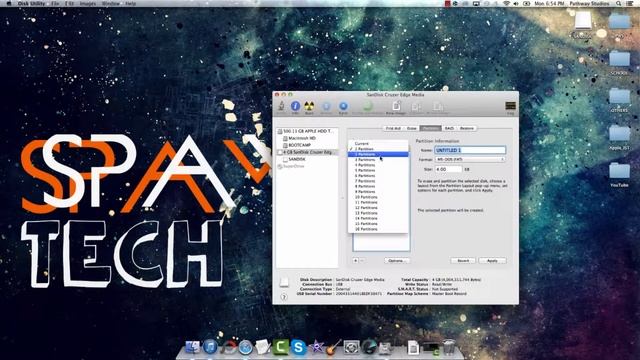Click the Revert button
Screen dimensions: 640x360
[463, 260]
